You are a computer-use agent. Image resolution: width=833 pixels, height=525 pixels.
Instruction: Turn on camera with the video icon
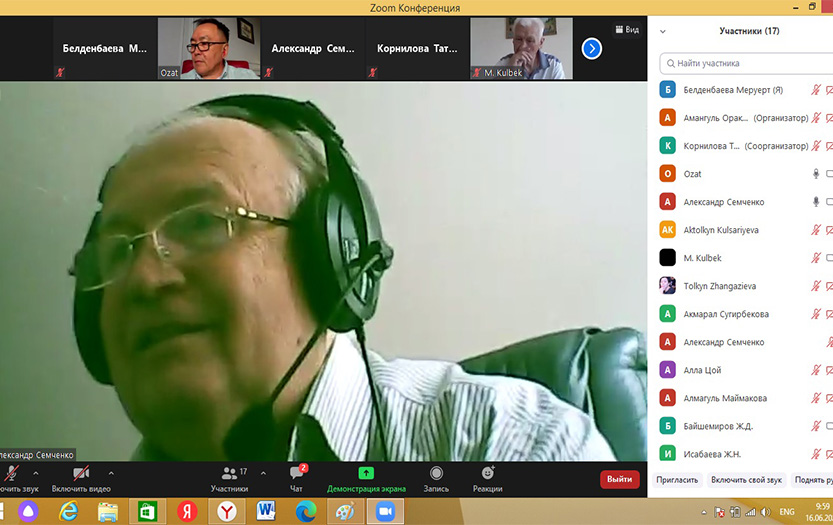(81, 473)
